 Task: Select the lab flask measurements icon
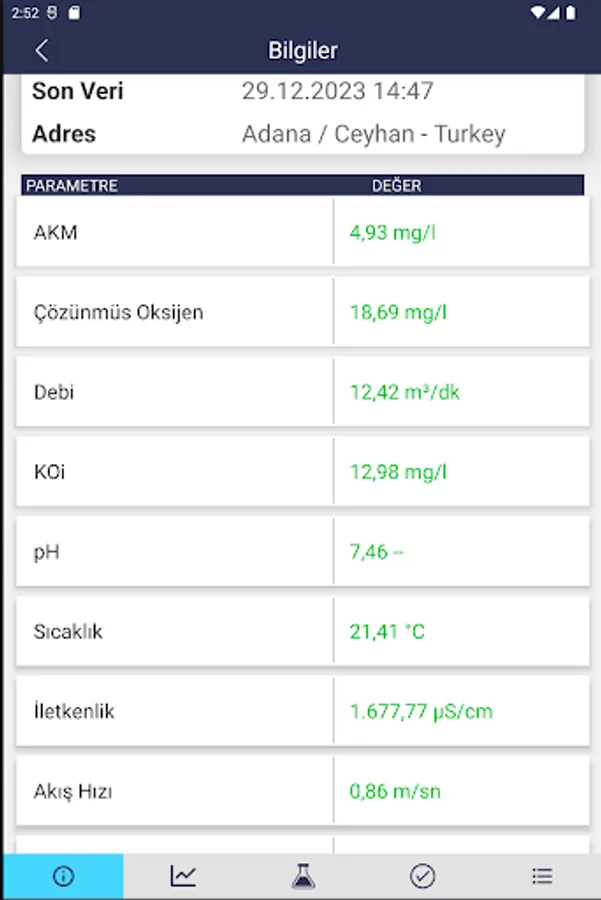point(300,875)
